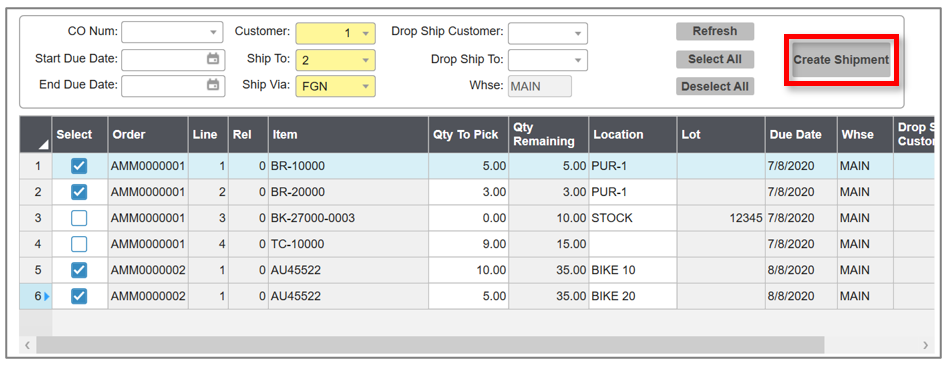The width and height of the screenshot is (948, 365).
Task: Click the current-row indicator on row 6
Action: [x=47, y=296]
